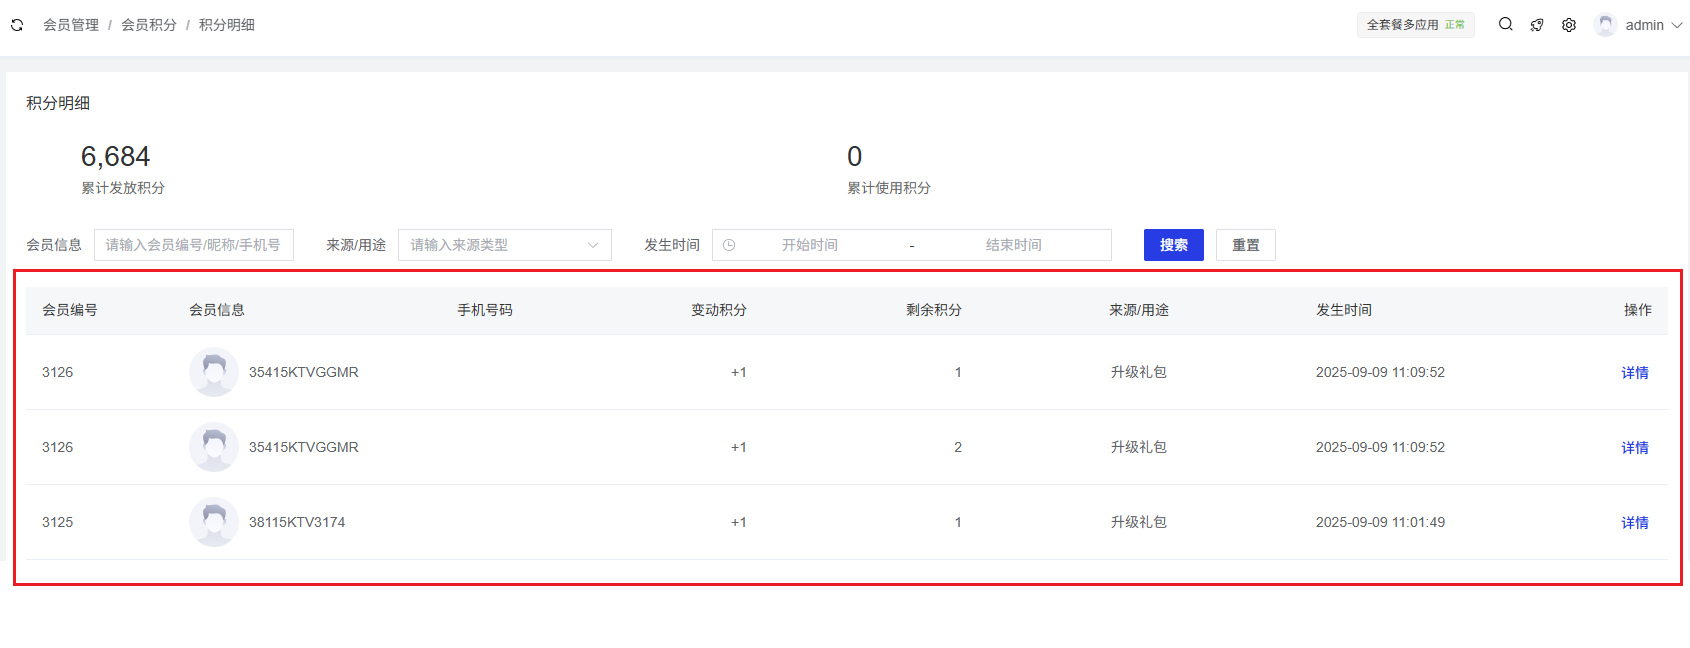Focus the 会员信息 member search input
The width and height of the screenshot is (1690, 648).
coord(193,245)
